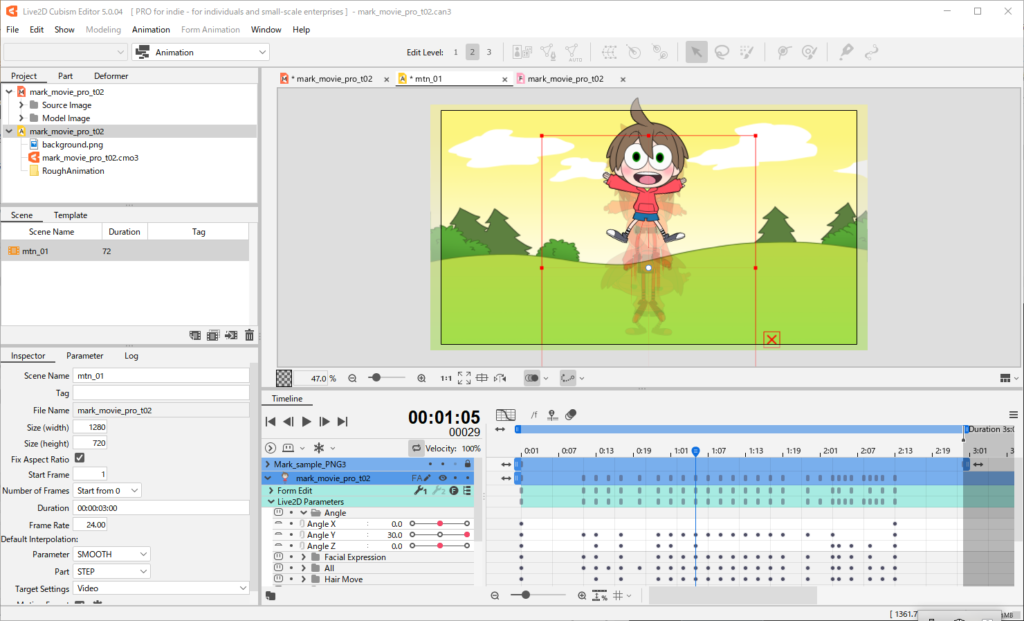Delete the selected scene with the trash icon
Viewport: 1024px width, 621px height.
click(248, 335)
